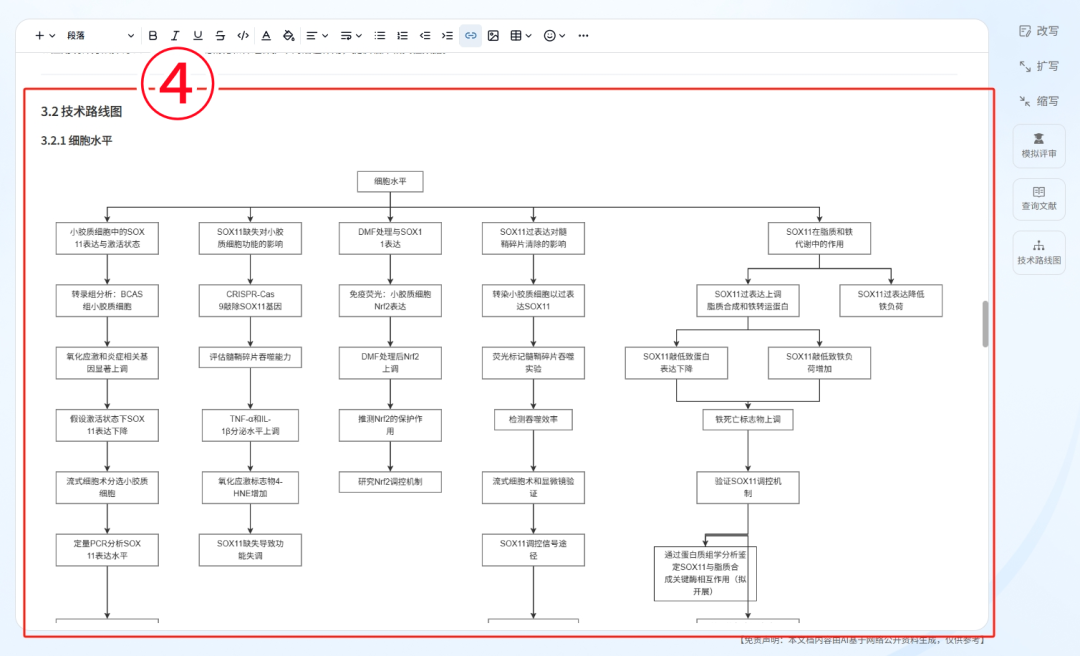Select the SOX11过表达对髓鞘碎片清除的影响 node
Screen dimensions: 1080x656
tap(533, 238)
